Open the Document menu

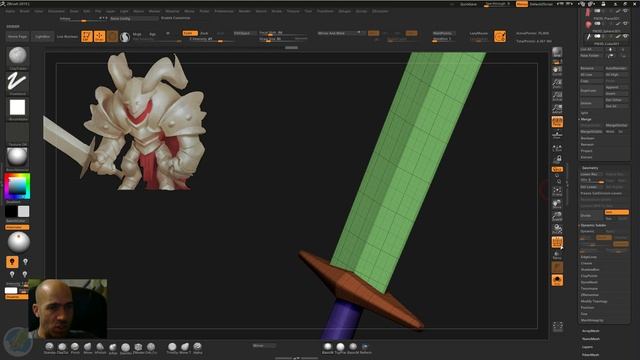56,11
